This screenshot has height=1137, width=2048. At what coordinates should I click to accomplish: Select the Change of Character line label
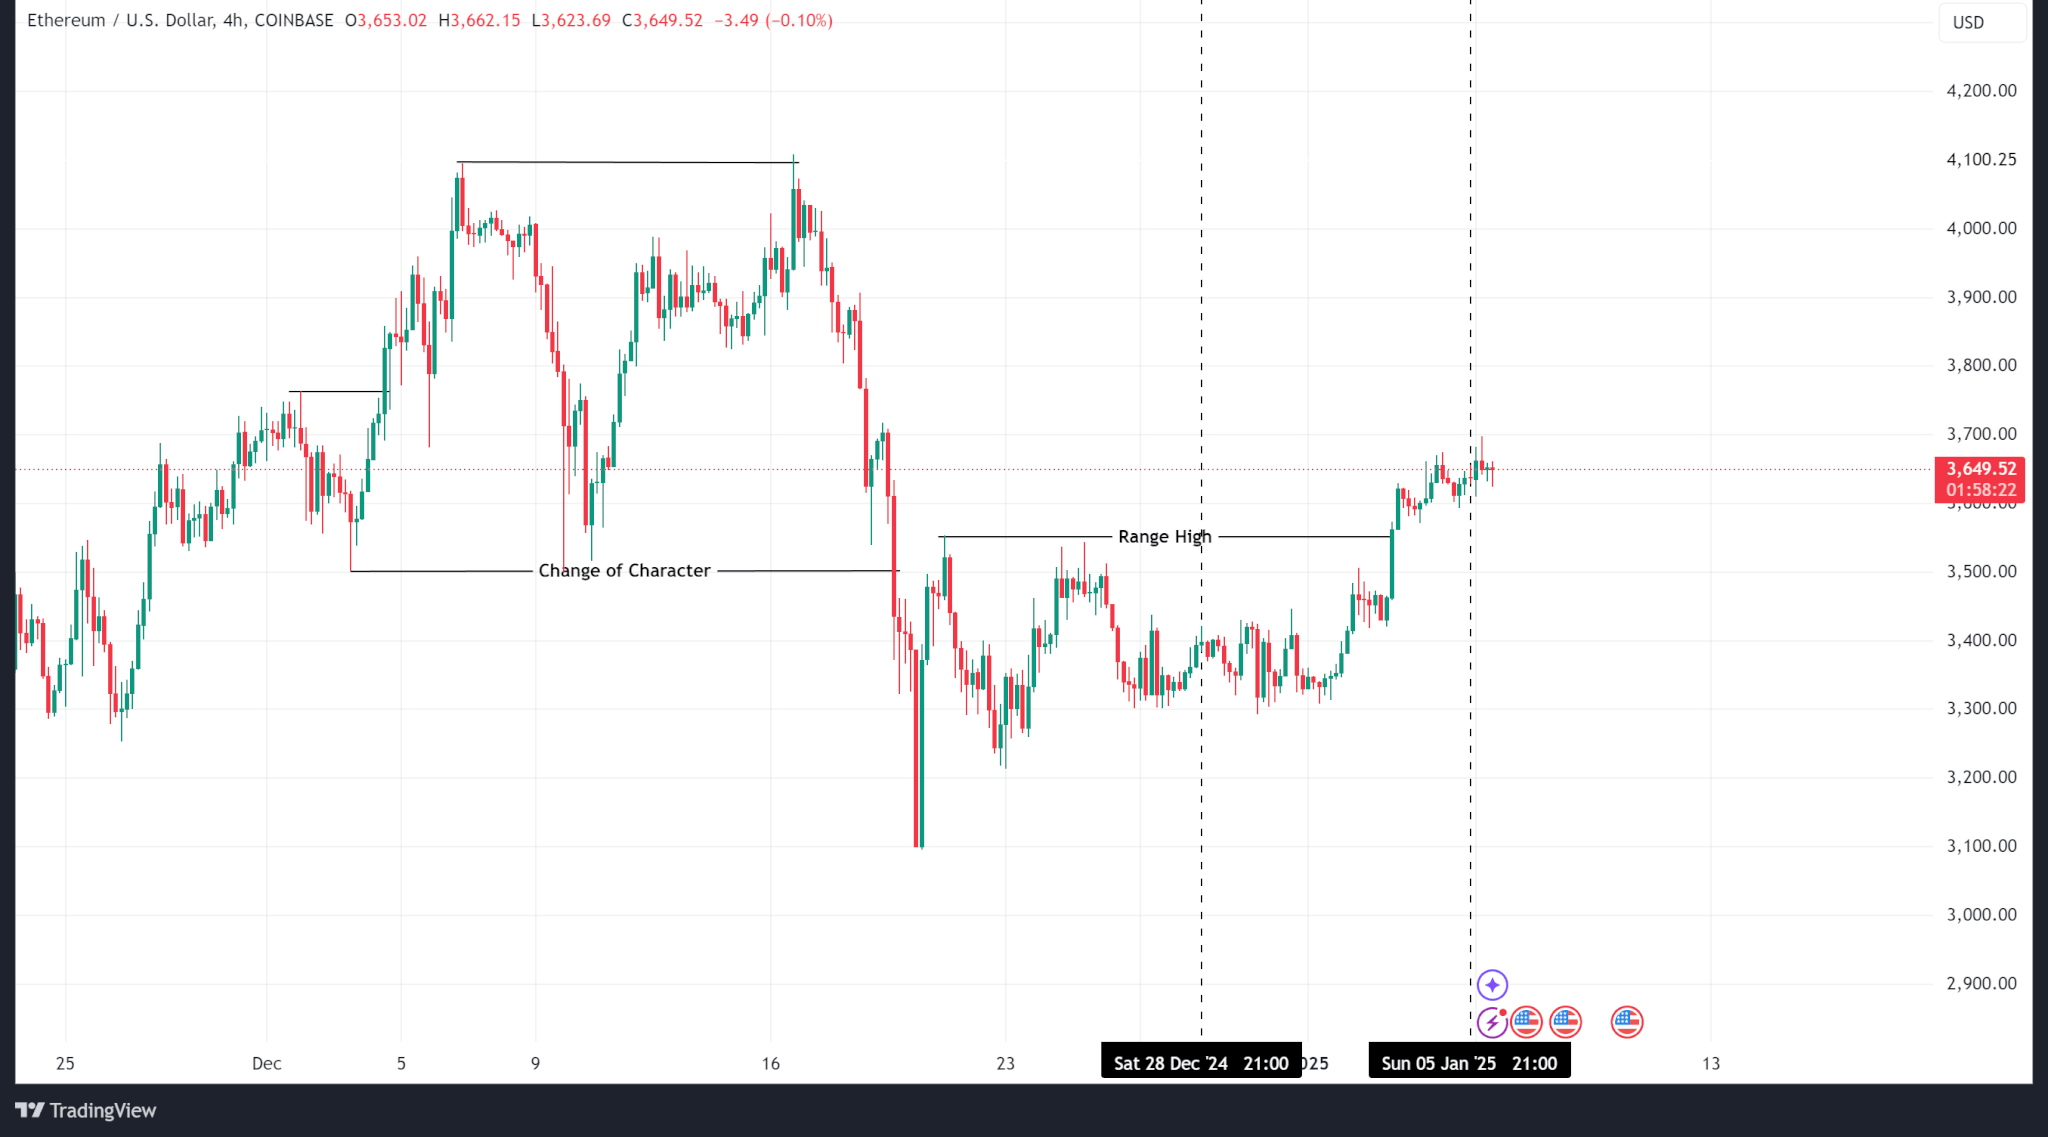point(624,571)
